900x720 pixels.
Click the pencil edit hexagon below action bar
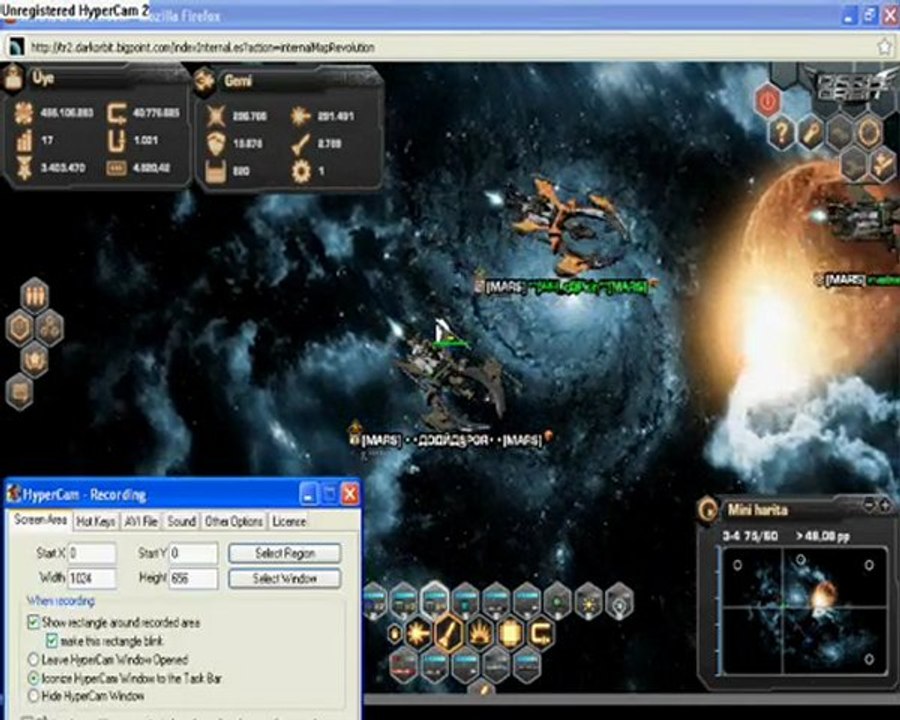(x=482, y=688)
